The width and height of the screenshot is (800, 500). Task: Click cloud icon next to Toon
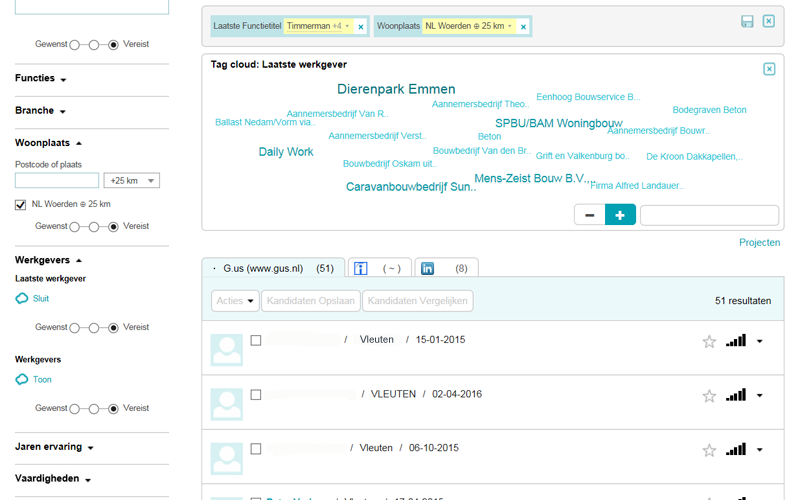(x=22, y=379)
